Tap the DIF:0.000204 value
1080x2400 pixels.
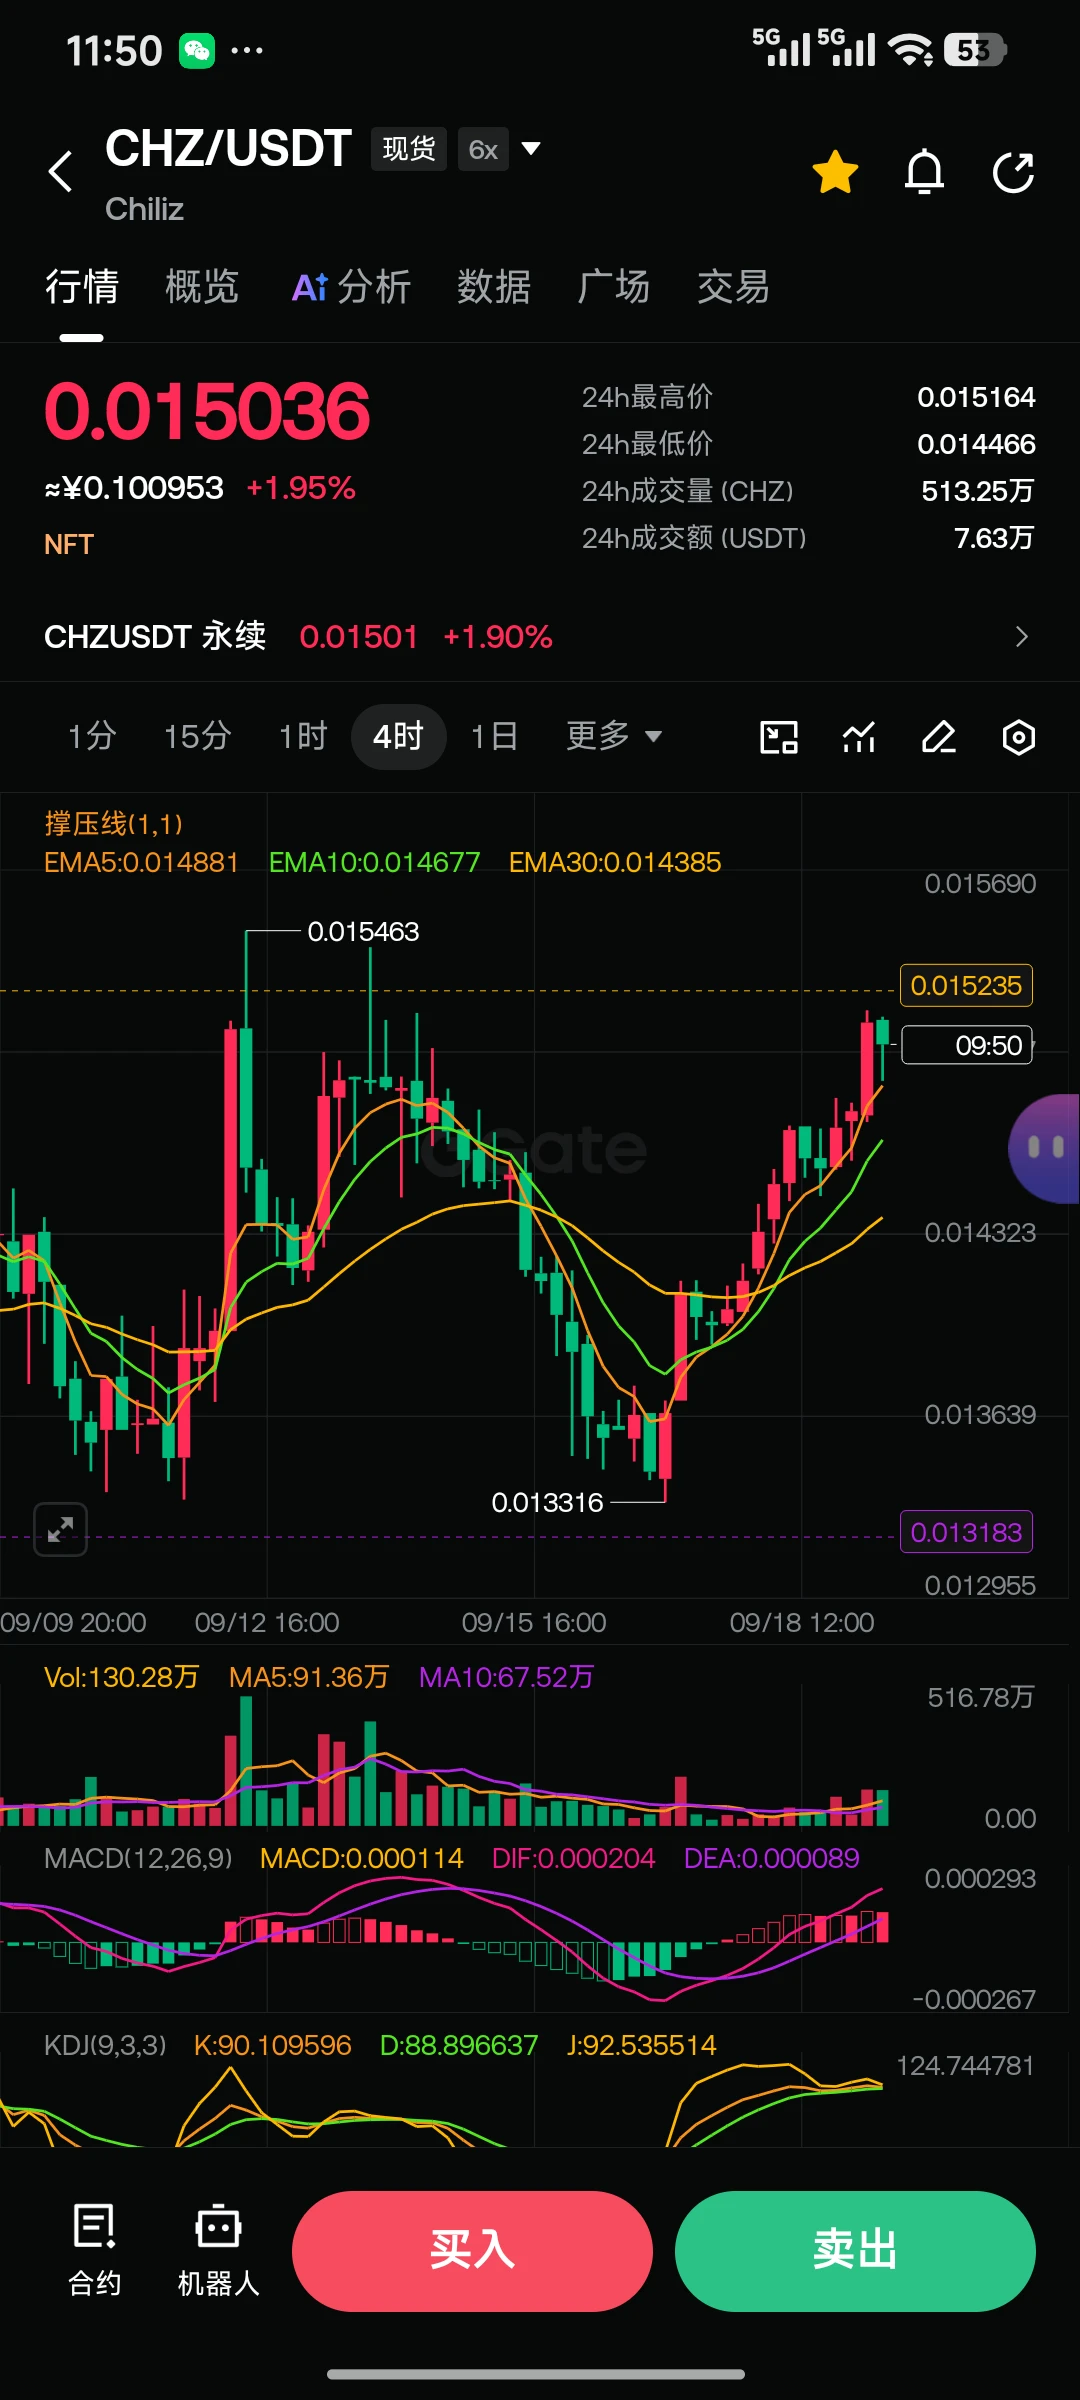tap(573, 1858)
